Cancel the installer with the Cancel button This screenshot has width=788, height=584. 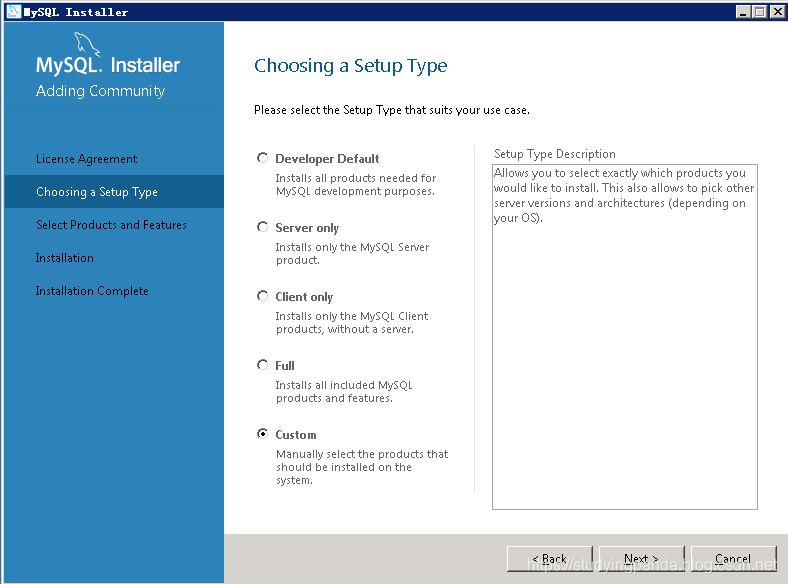point(734,558)
